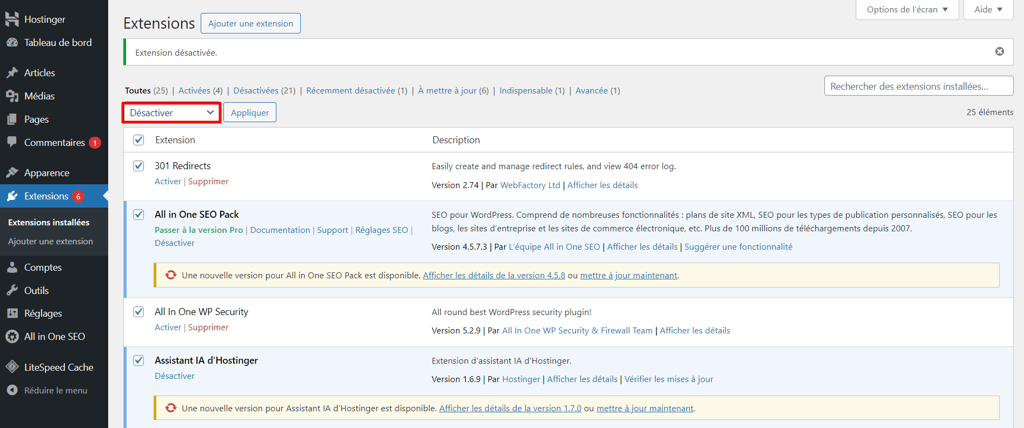Click Activer under 301 Redirects
Image resolution: width=1024 pixels, height=428 pixels.
167,182
